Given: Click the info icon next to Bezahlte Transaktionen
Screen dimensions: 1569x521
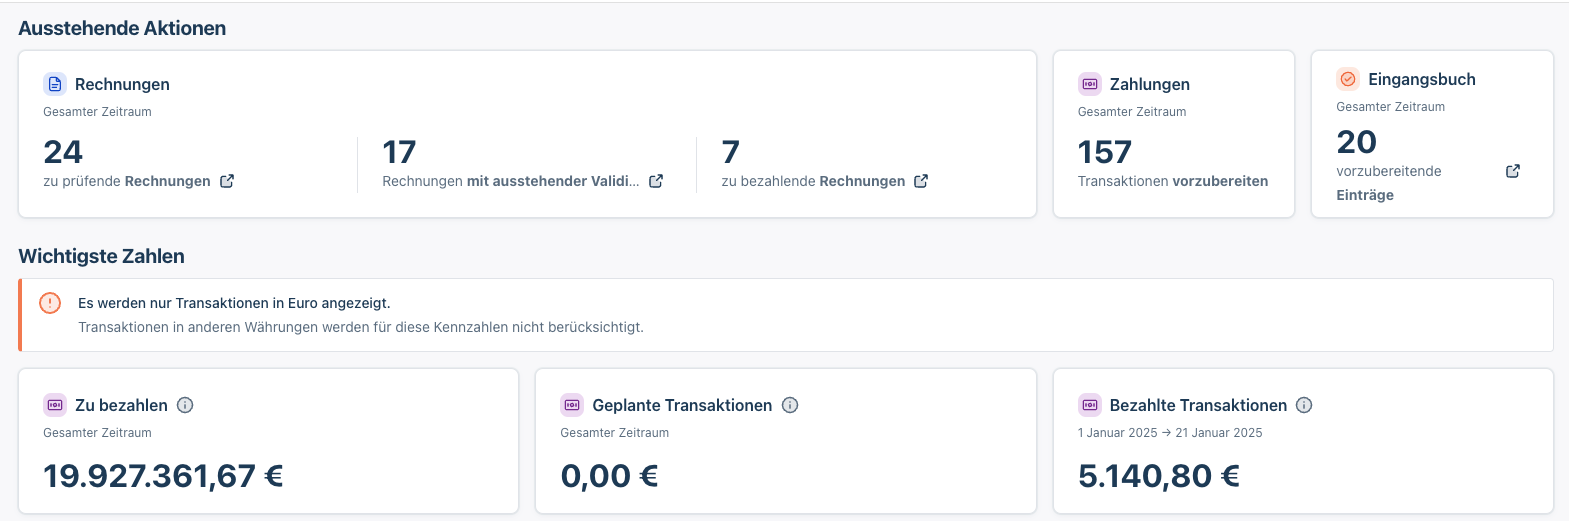Looking at the screenshot, I should (x=1304, y=405).
